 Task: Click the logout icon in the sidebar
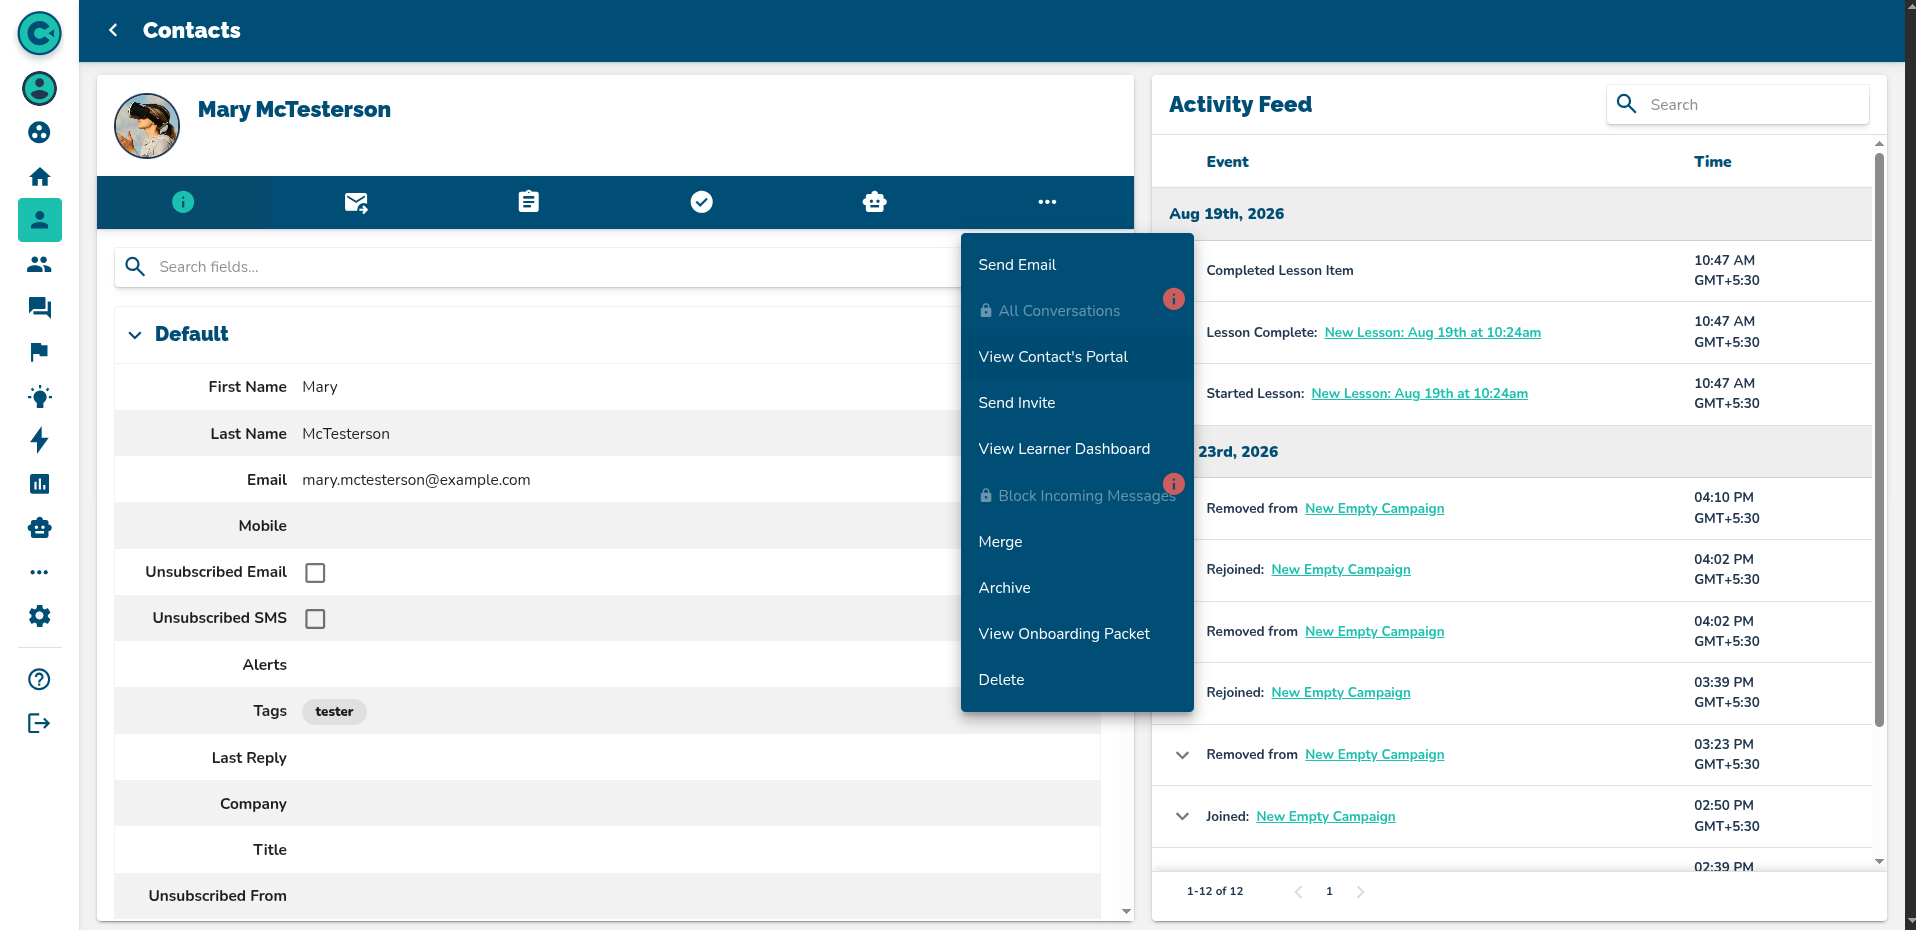click(39, 724)
